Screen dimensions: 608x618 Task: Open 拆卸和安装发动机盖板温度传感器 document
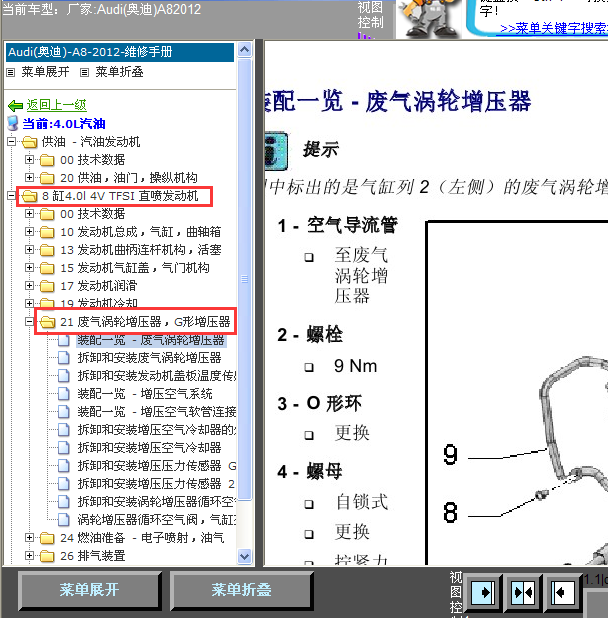point(156,376)
